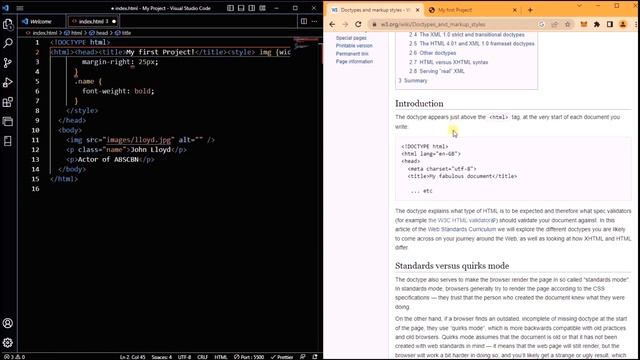Close the My first Project browser tab
Viewport: 640px width, 360px height.
click(515, 10)
